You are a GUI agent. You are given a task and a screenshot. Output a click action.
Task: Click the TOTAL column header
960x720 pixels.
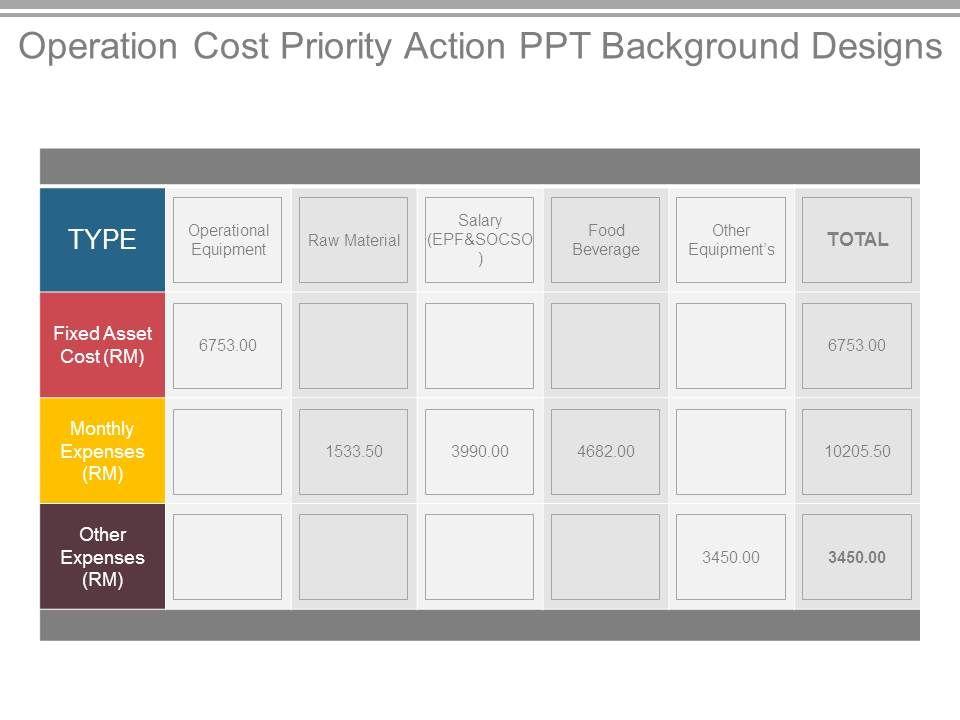click(857, 240)
